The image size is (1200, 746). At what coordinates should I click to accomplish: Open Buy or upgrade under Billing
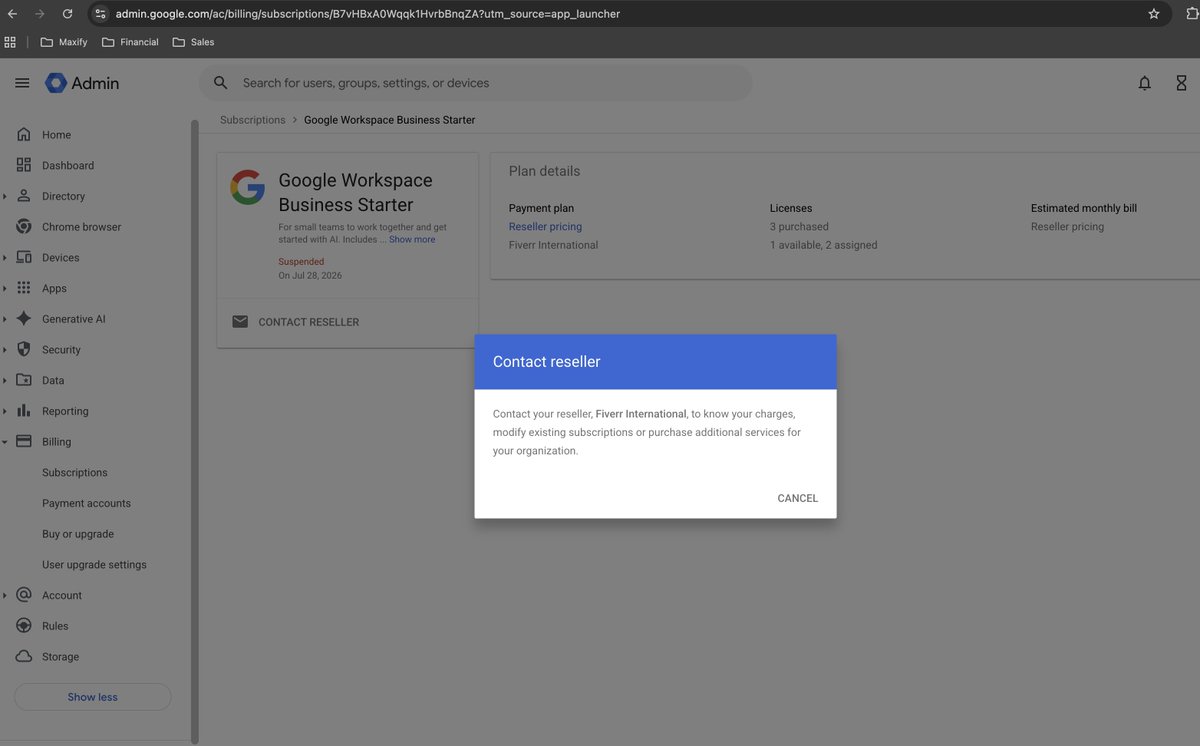(78, 534)
